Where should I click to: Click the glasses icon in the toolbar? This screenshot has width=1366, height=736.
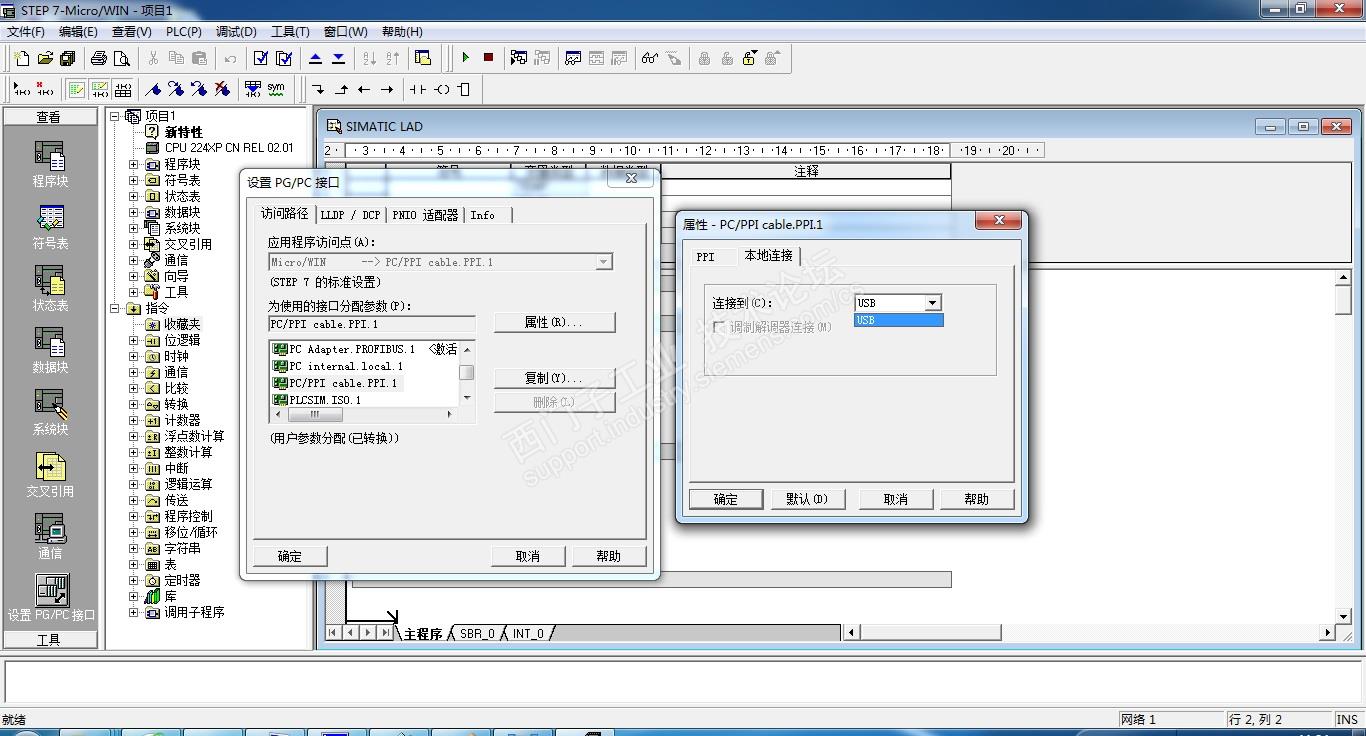coord(650,58)
